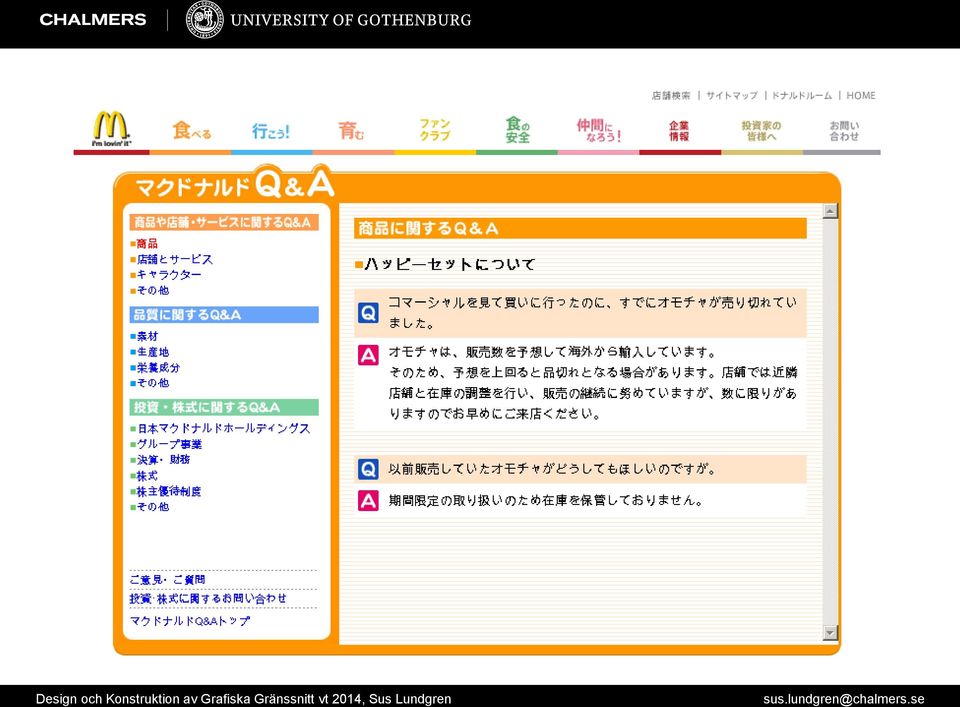The image size is (960, 707).
Task: Open the 企業情報 navigation item
Action: point(679,131)
